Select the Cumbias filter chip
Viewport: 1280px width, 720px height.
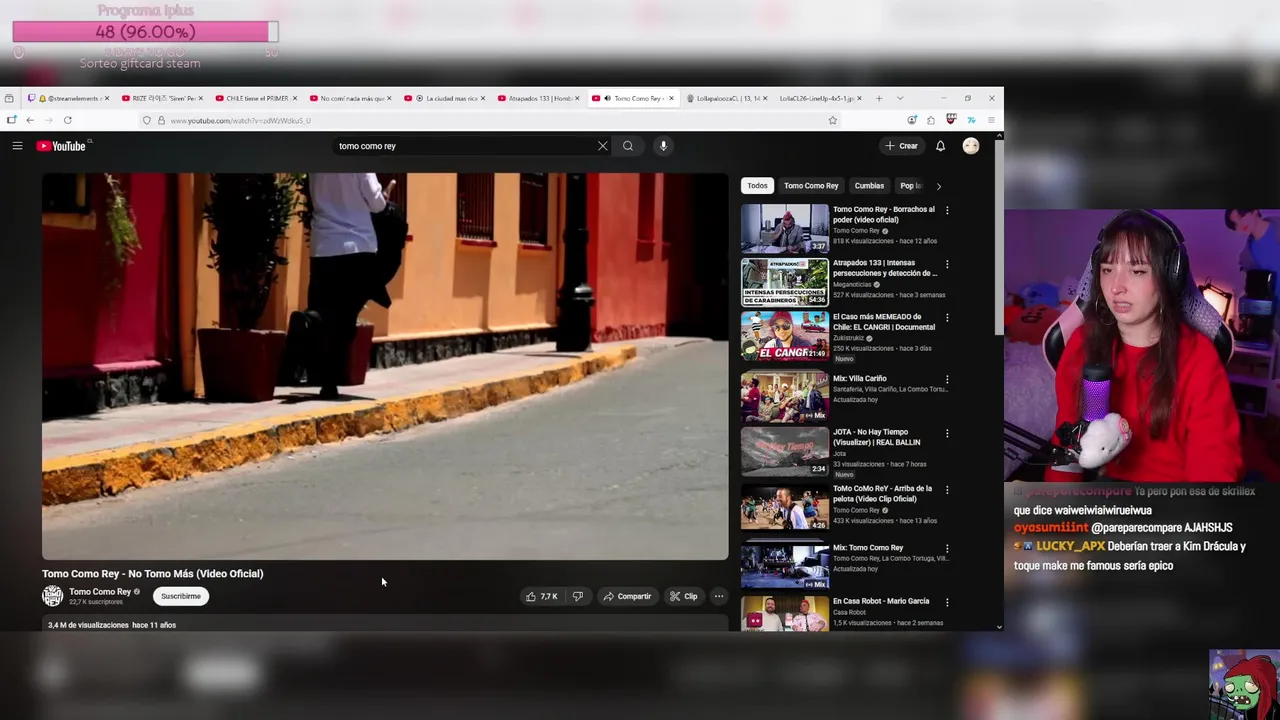coord(869,186)
